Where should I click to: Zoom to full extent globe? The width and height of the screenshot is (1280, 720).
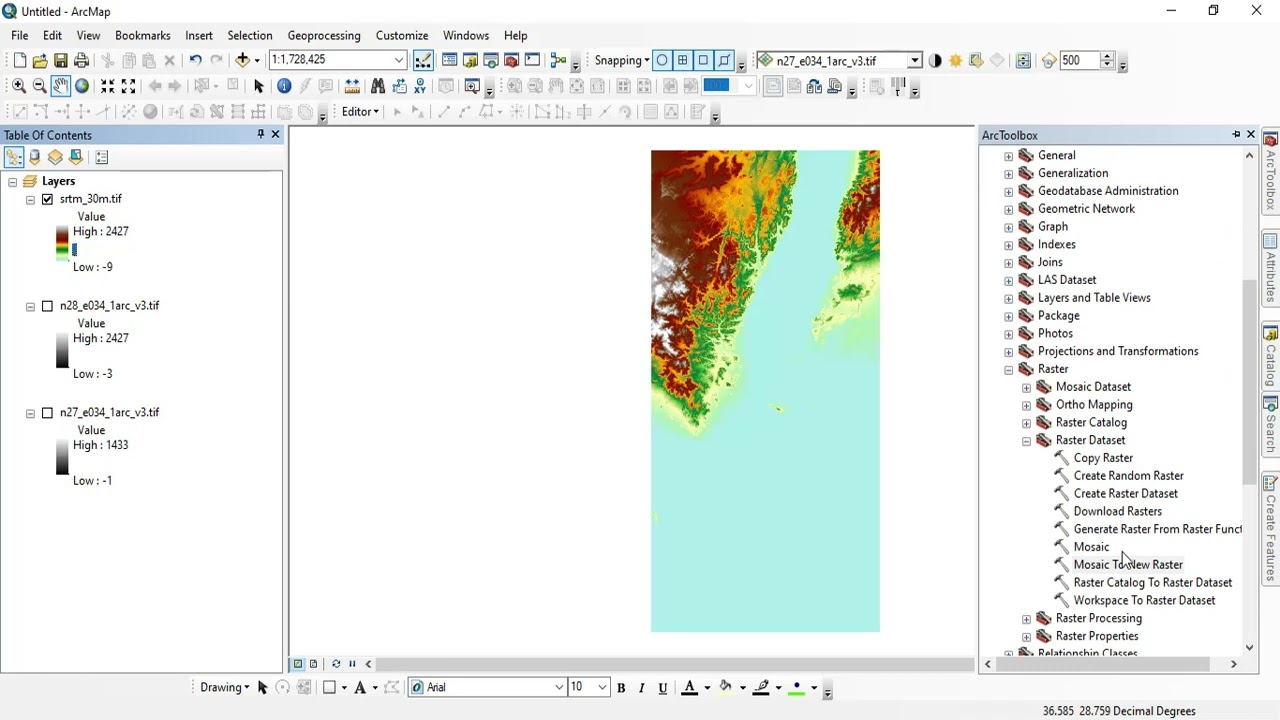point(82,86)
